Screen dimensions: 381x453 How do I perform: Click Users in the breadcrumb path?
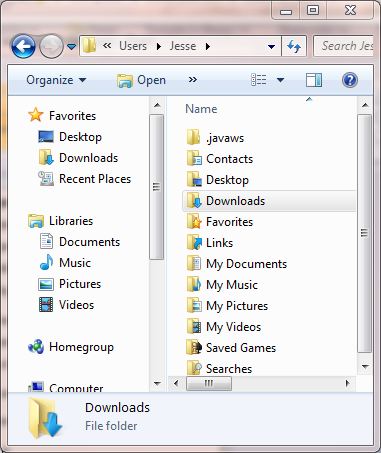tap(133, 46)
